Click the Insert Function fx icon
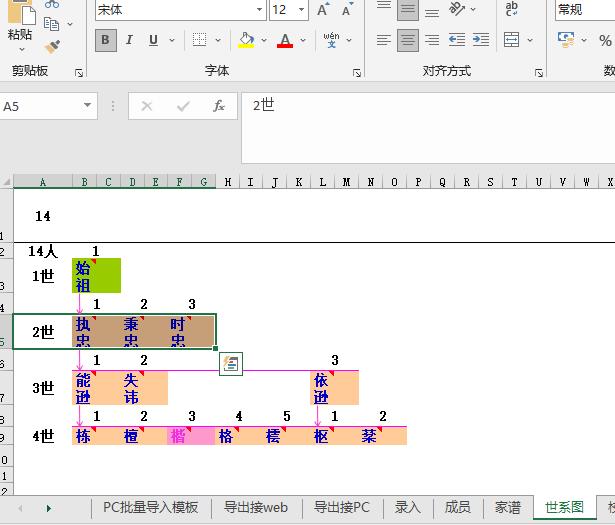 [x=219, y=106]
